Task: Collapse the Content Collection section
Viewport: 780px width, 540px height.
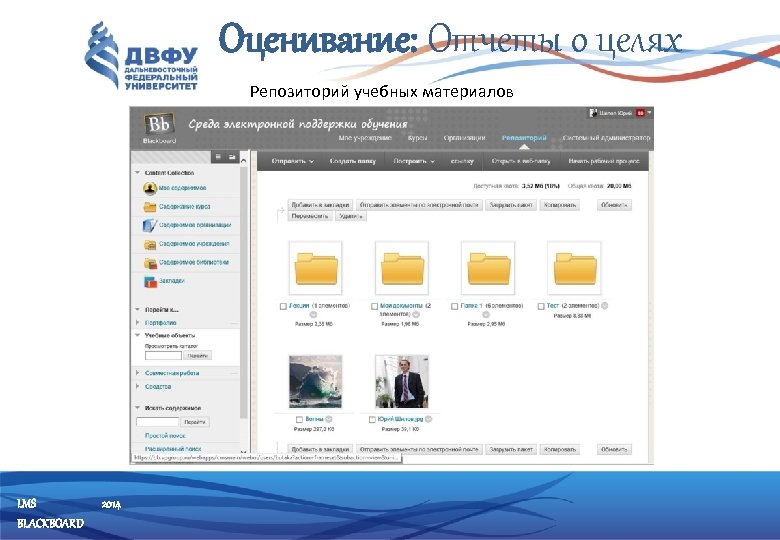Action: pos(137,173)
